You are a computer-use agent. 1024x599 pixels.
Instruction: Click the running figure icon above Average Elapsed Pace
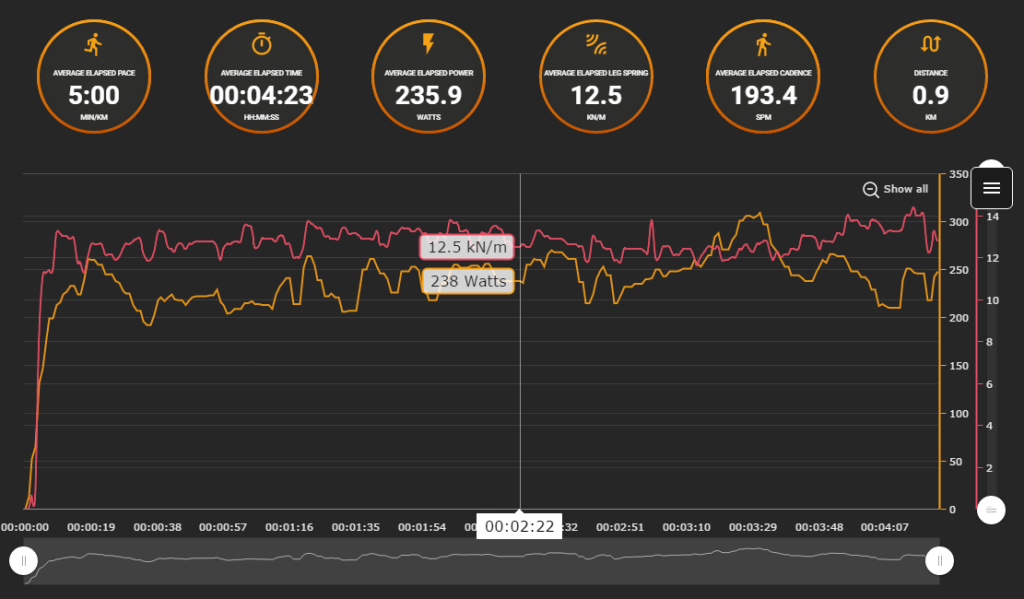(x=93, y=44)
